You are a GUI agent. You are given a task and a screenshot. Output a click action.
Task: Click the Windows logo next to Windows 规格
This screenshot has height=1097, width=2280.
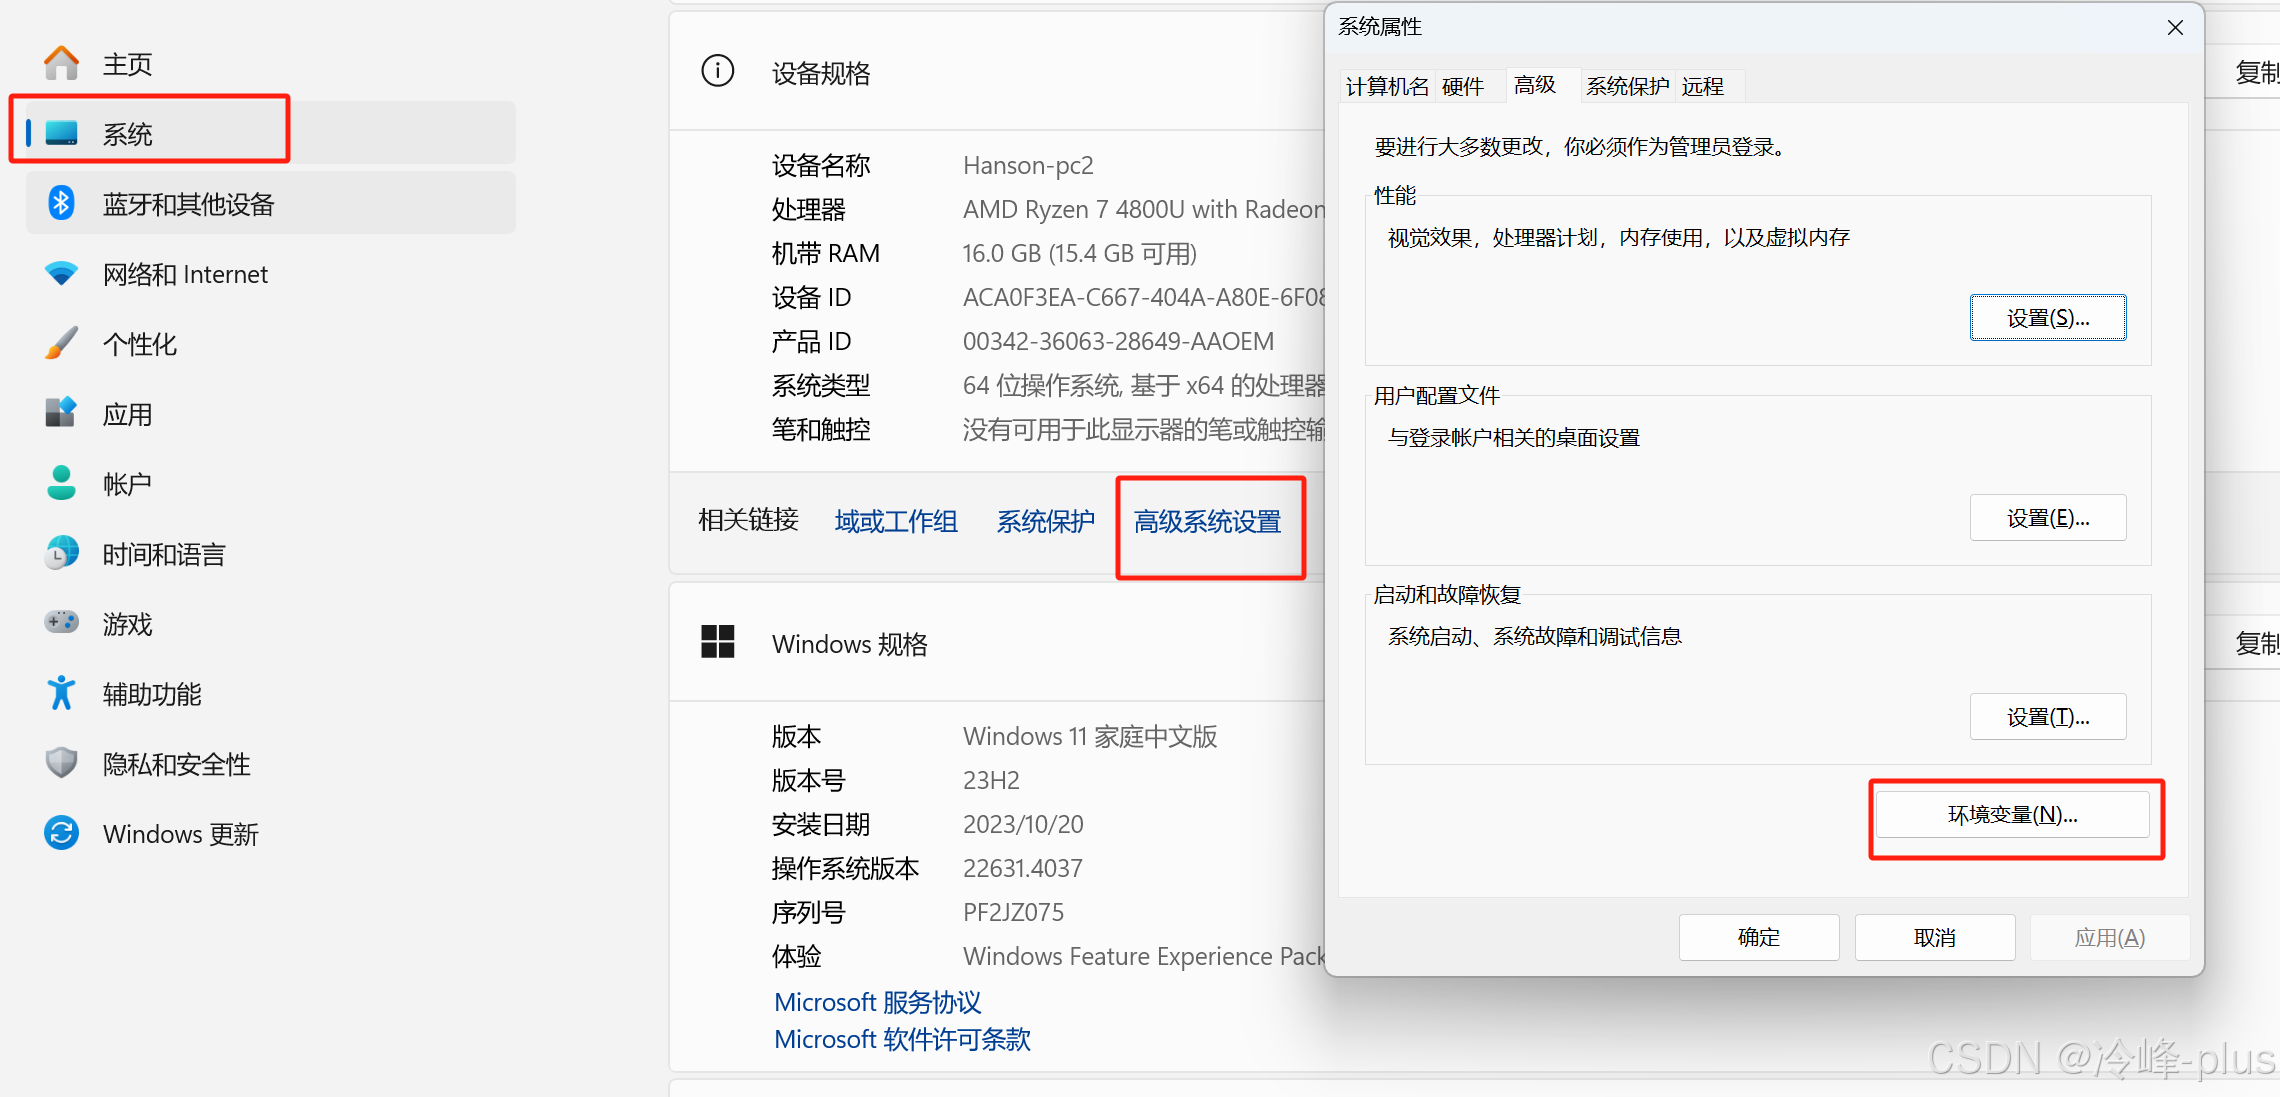click(x=718, y=642)
